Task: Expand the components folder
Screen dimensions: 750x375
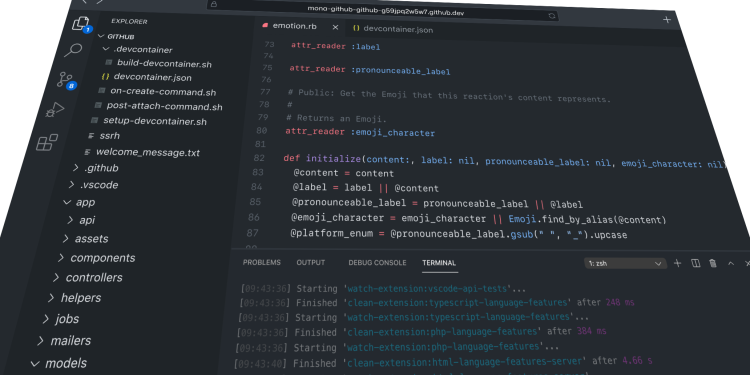Action: [x=97, y=258]
